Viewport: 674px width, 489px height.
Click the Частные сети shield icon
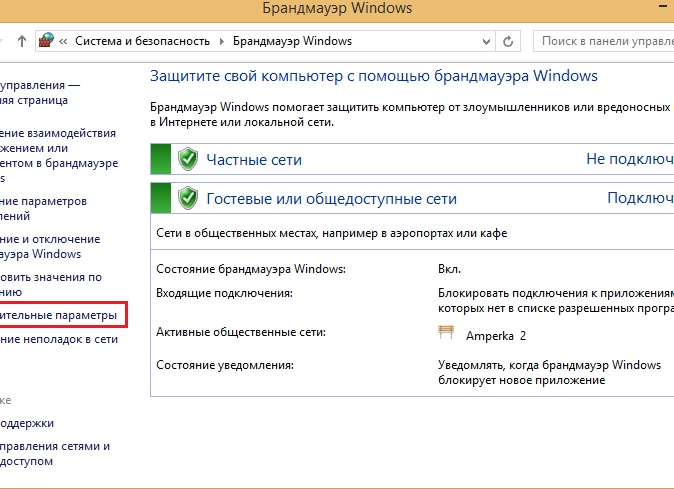[x=188, y=159]
